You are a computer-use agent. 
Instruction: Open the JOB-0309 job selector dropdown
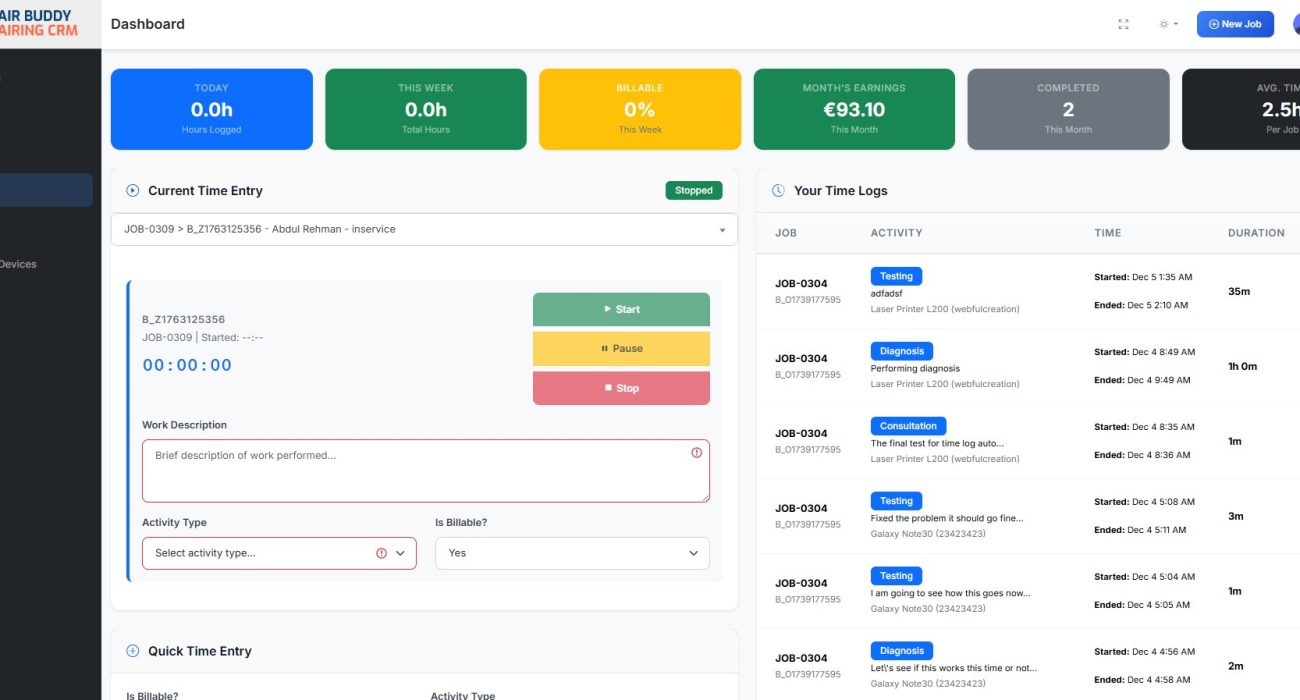tap(424, 229)
